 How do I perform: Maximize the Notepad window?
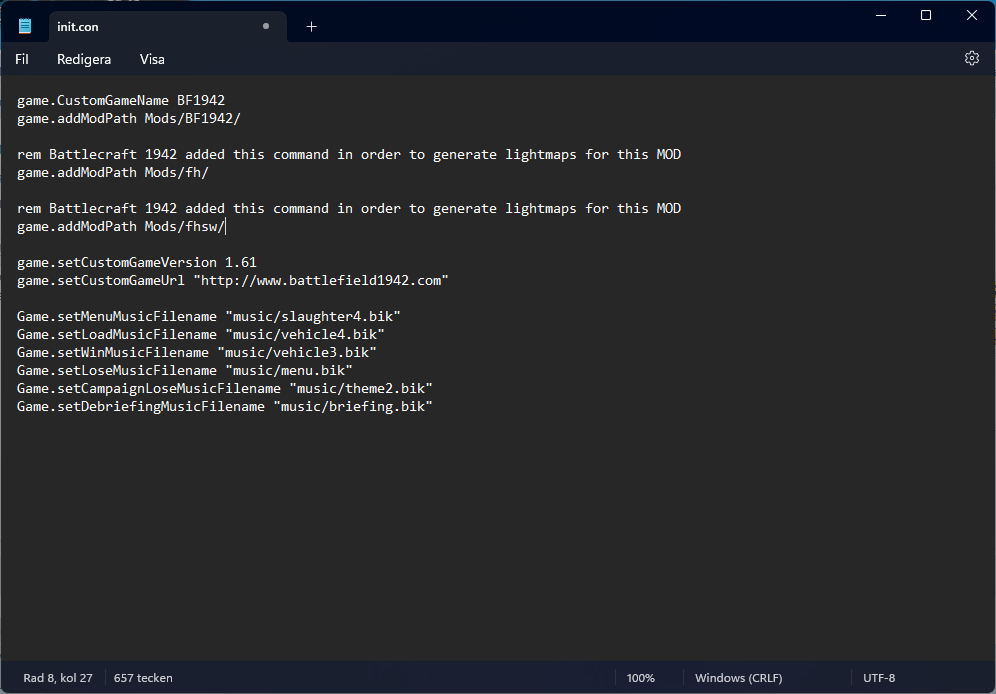925,15
